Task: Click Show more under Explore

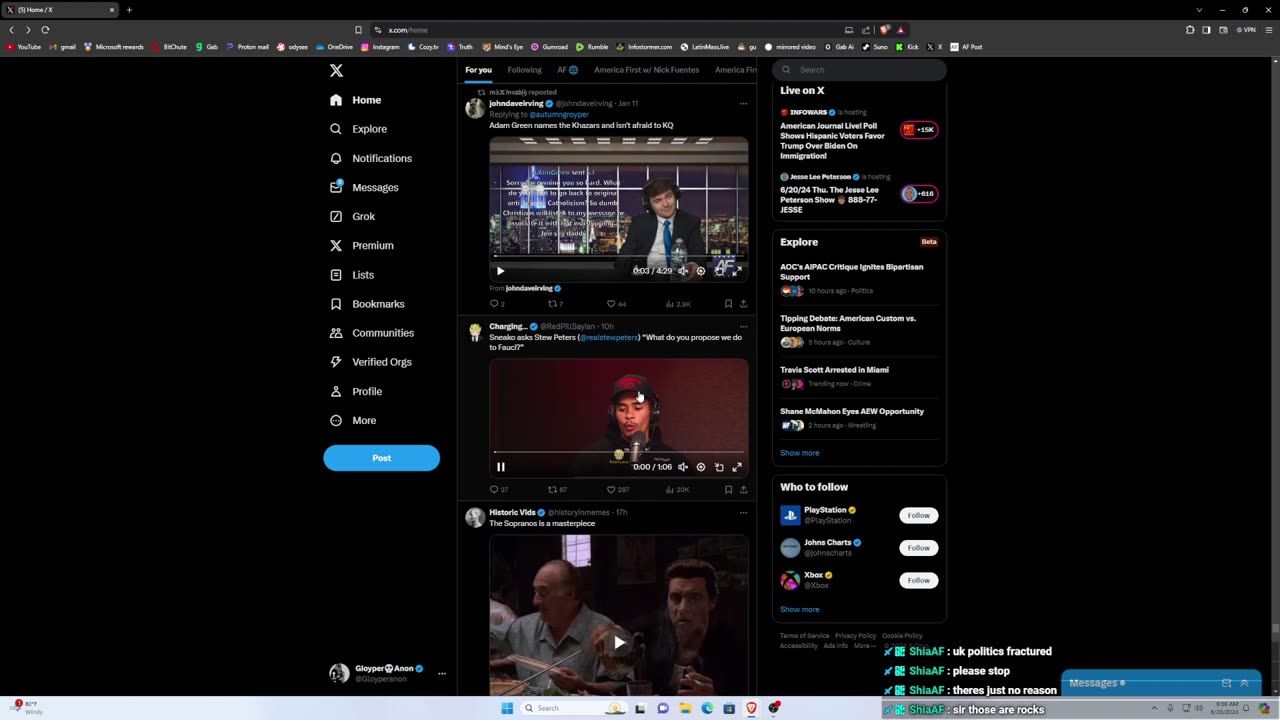Action: pos(799,453)
